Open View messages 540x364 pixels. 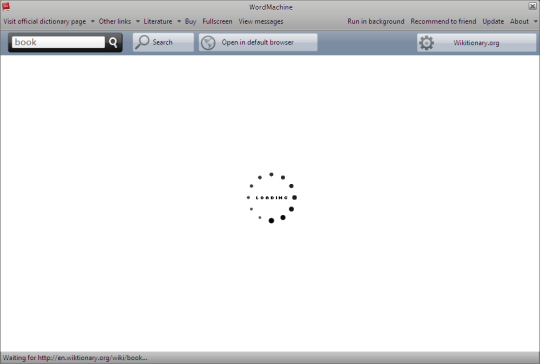261,21
